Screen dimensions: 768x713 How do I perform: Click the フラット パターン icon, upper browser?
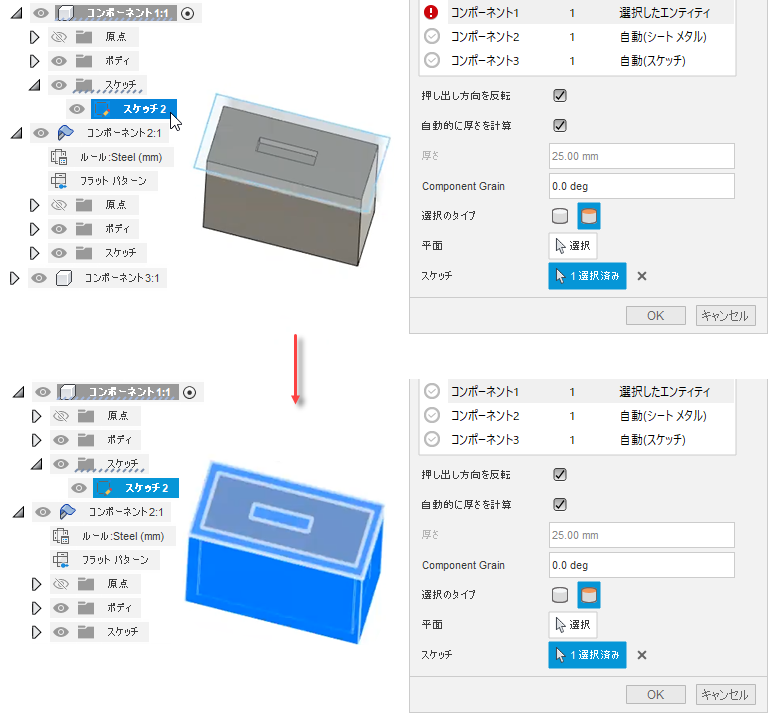[x=59, y=181]
